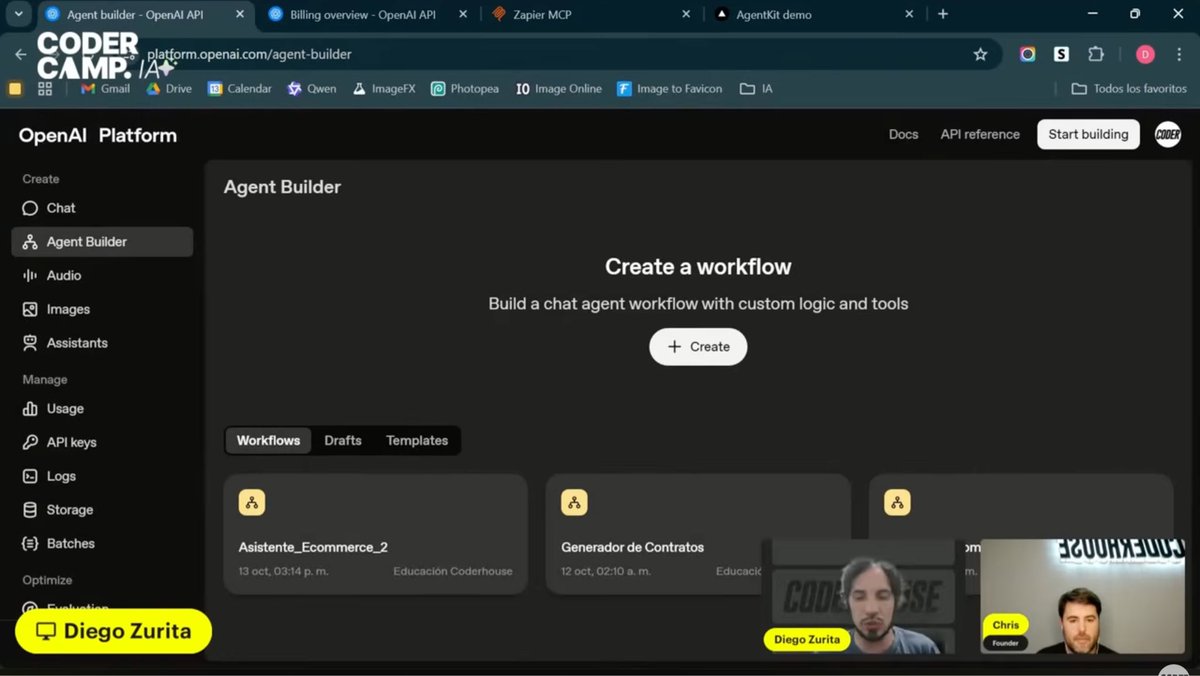Click the Educación Coderhouse label on first card
The height and width of the screenshot is (676, 1200).
[453, 571]
